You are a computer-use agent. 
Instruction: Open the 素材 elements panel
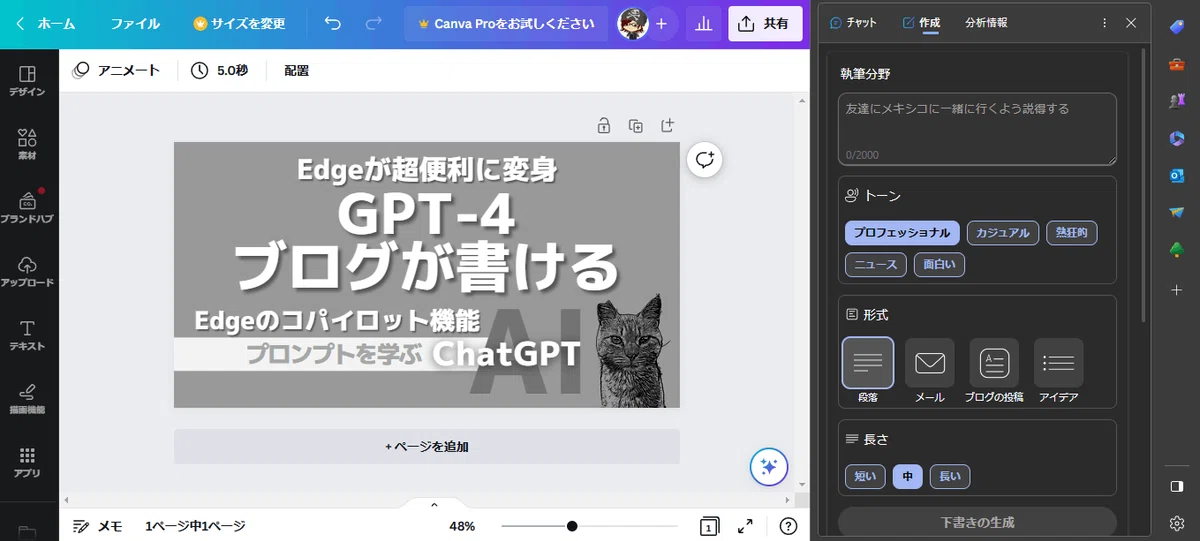28,145
